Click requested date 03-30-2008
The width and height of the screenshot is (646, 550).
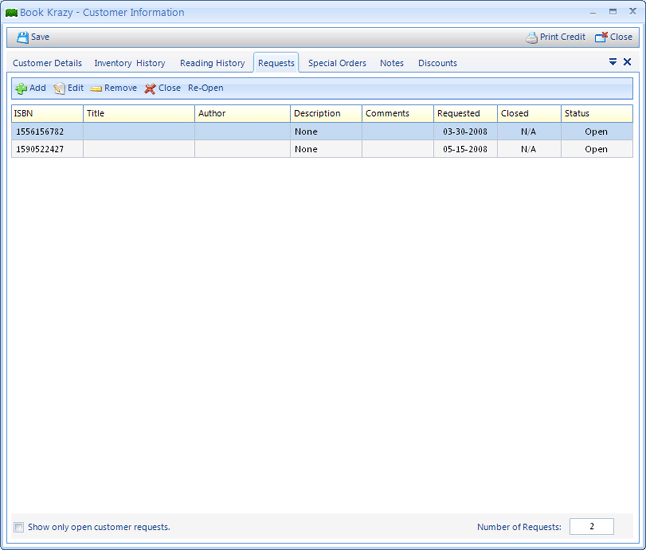pyautogui.click(x=465, y=132)
